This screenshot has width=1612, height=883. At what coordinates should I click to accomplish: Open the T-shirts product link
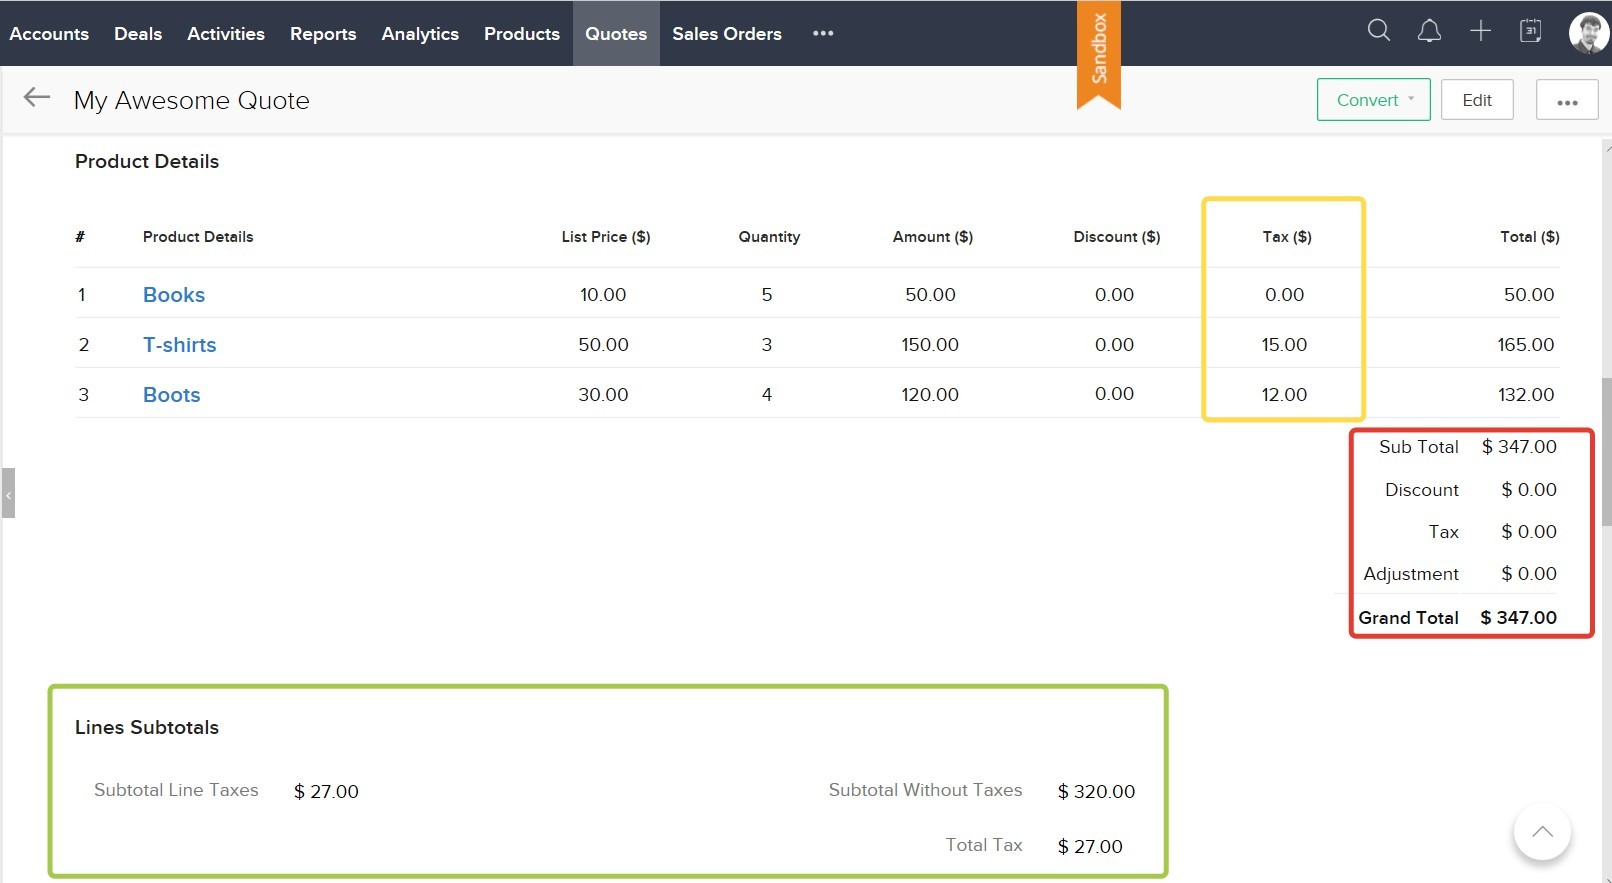(x=180, y=345)
